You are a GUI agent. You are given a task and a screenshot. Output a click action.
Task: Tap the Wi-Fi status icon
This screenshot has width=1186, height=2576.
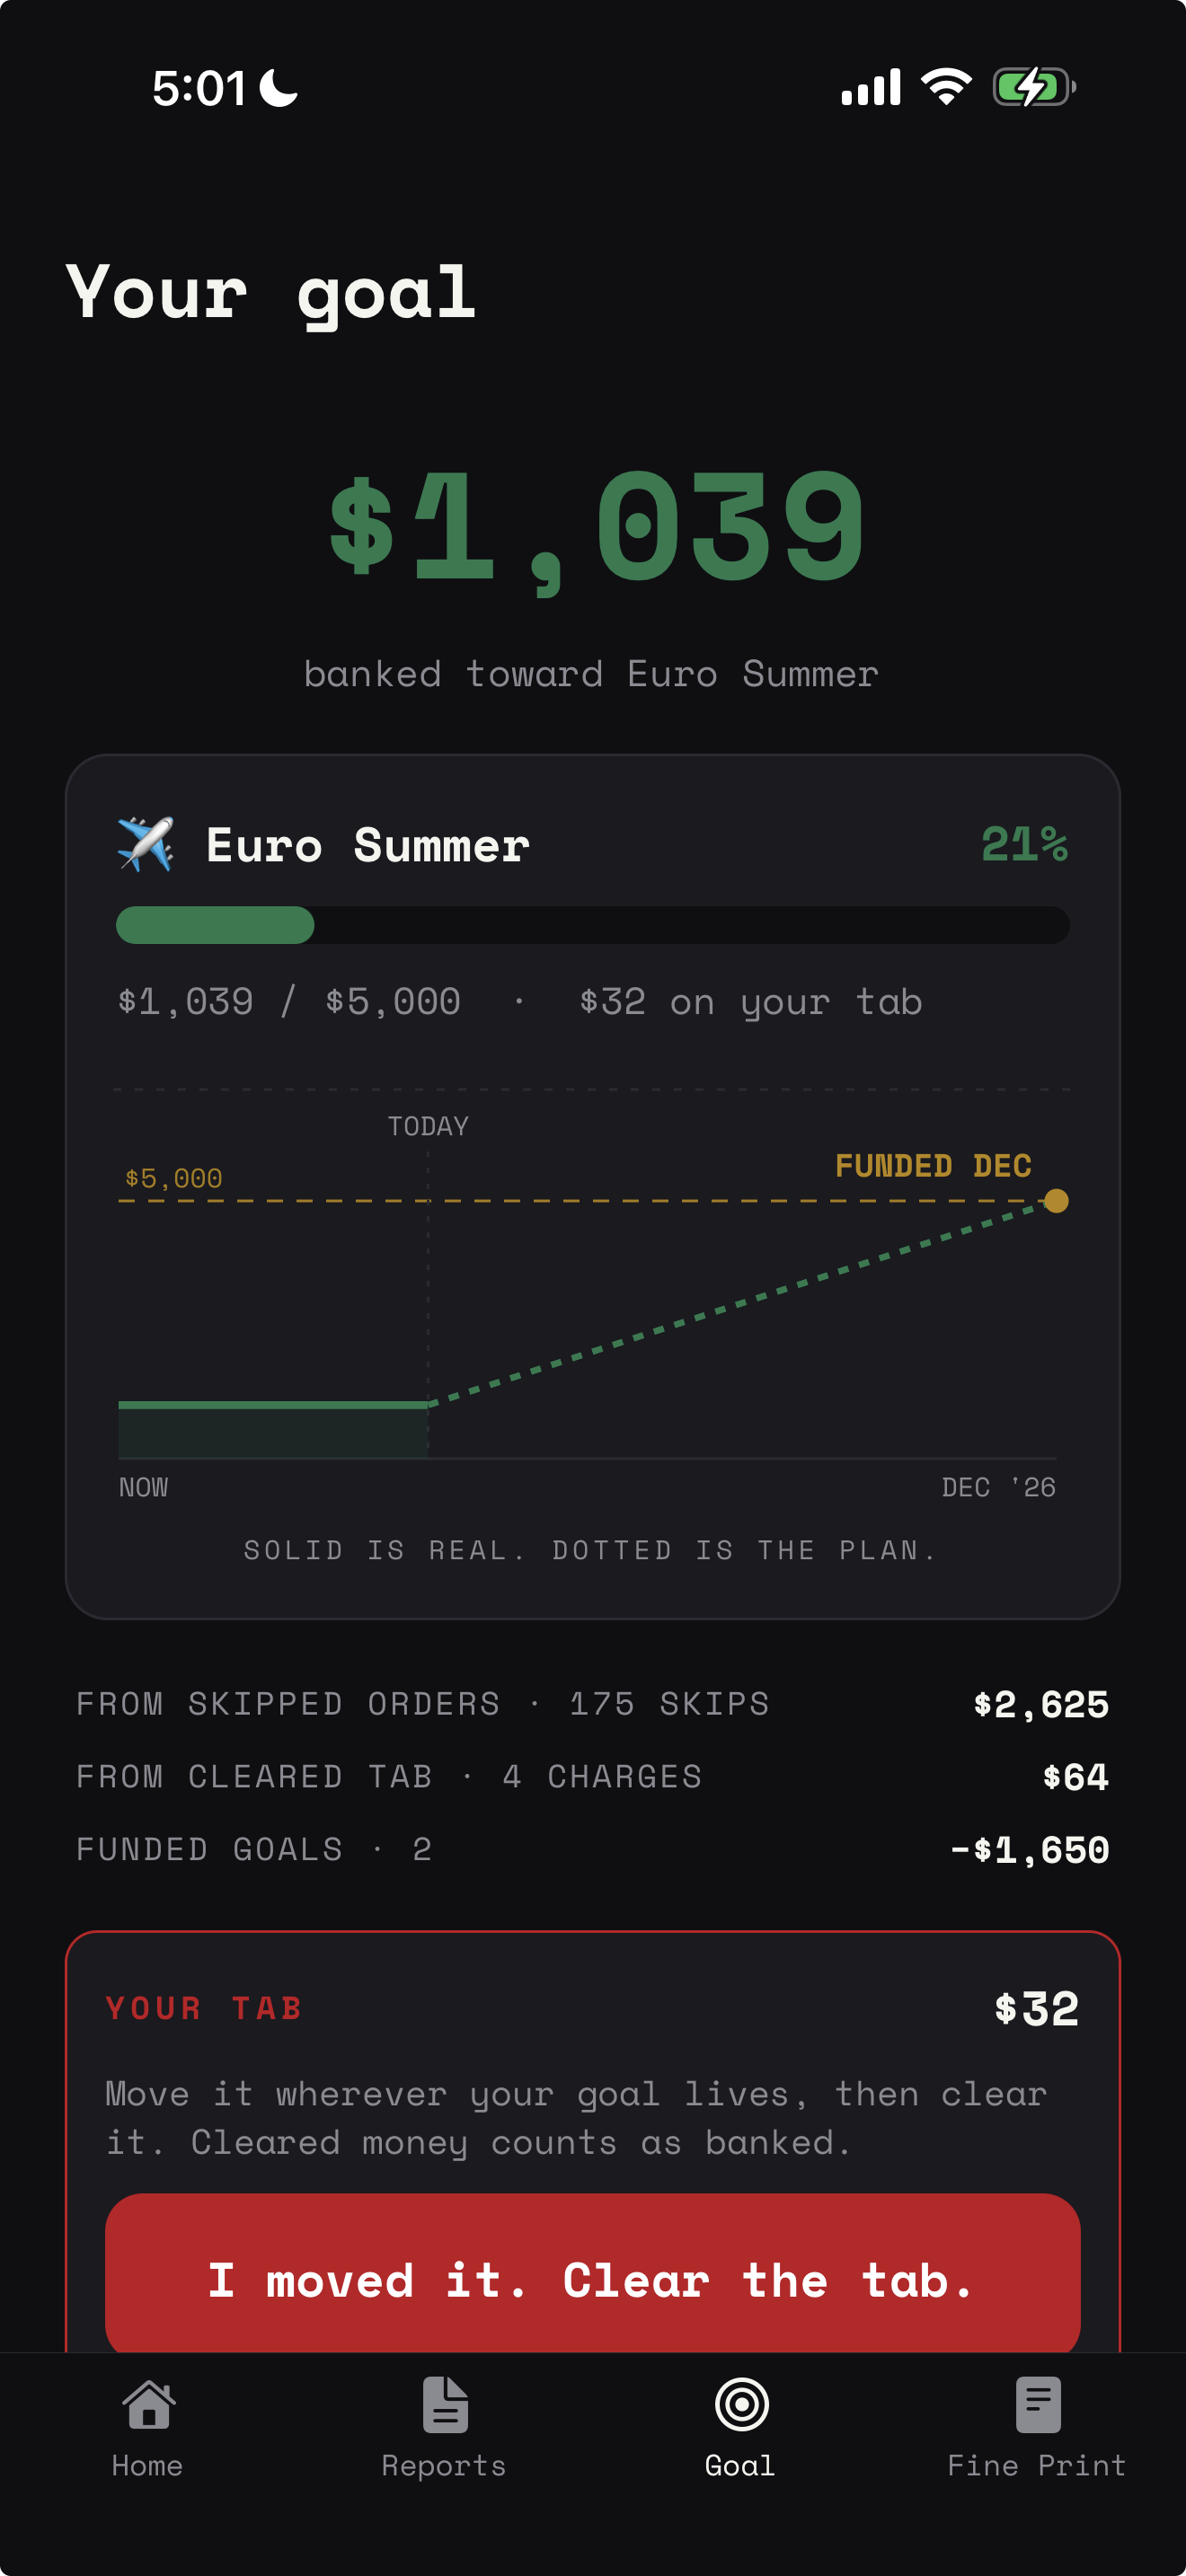click(x=946, y=87)
